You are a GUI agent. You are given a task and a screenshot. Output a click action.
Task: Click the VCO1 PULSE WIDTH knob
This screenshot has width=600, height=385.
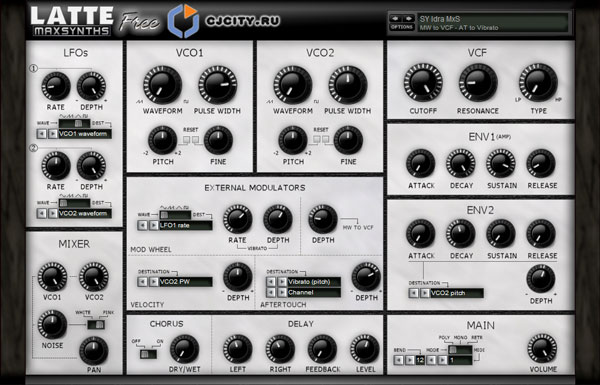(x=217, y=85)
